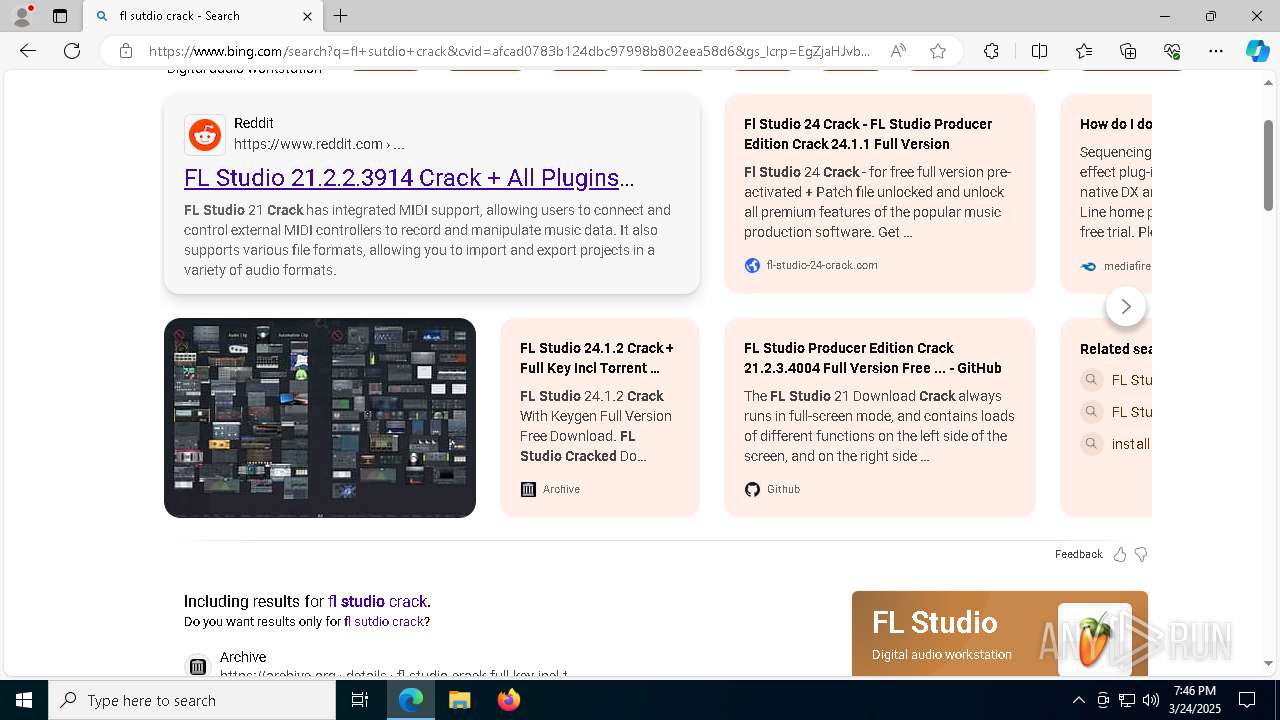Open the Copilot sidebar icon
This screenshot has height=720, width=1280.
click(x=1257, y=51)
